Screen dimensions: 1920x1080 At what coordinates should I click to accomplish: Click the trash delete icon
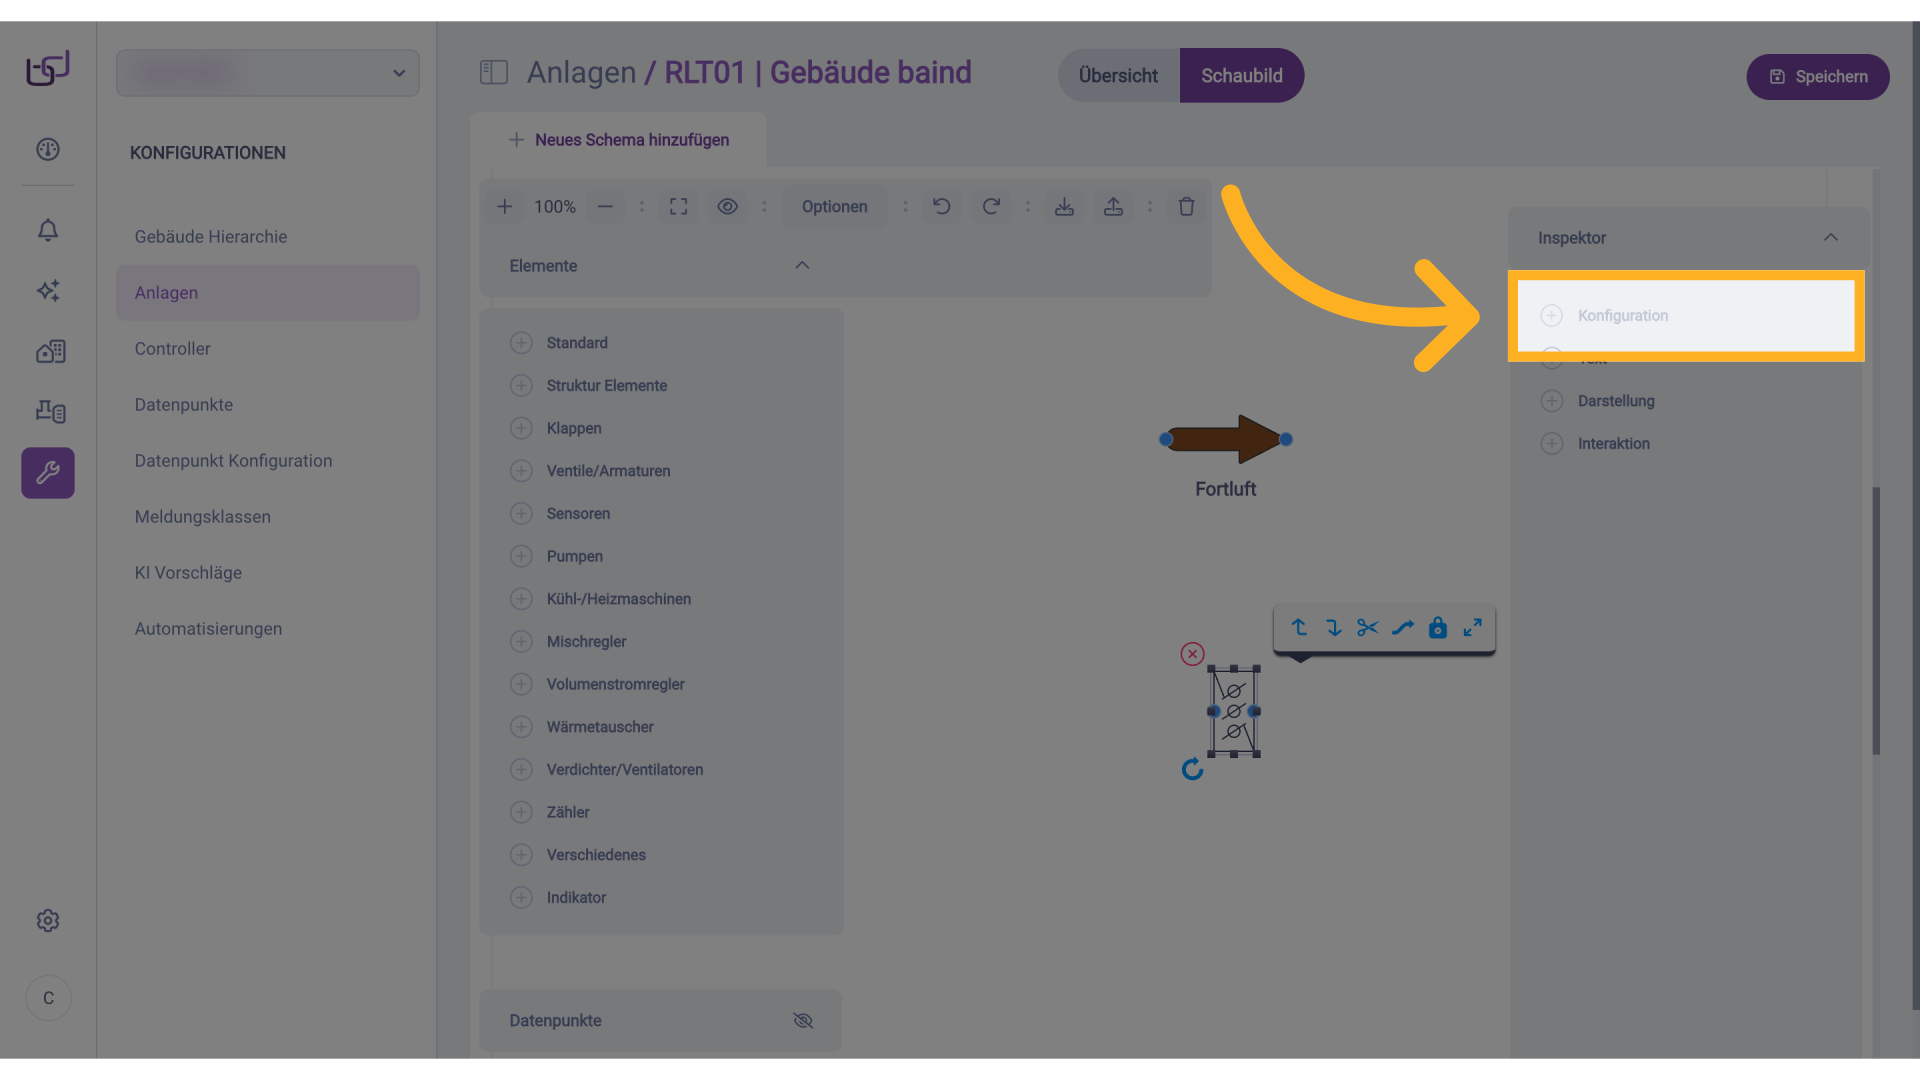coord(1186,206)
